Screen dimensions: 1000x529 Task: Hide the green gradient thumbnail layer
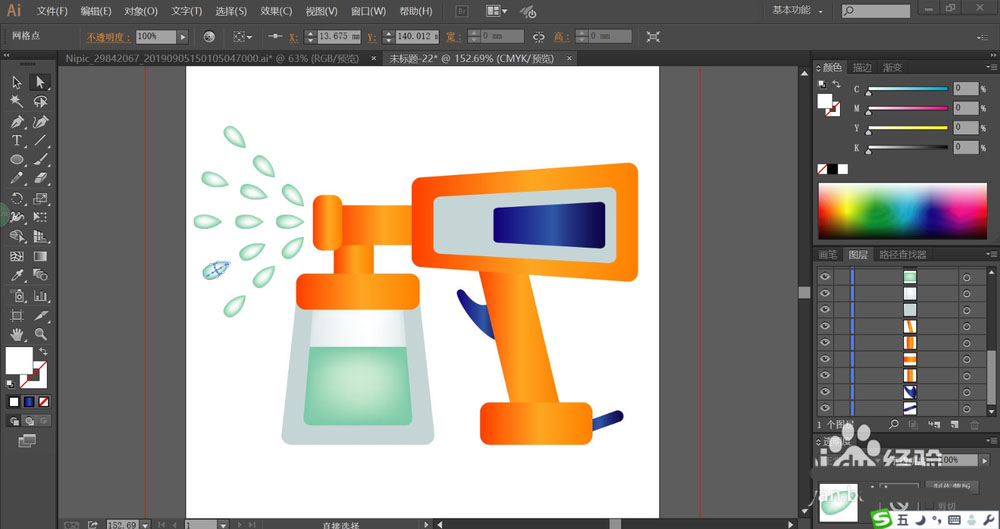[825, 277]
